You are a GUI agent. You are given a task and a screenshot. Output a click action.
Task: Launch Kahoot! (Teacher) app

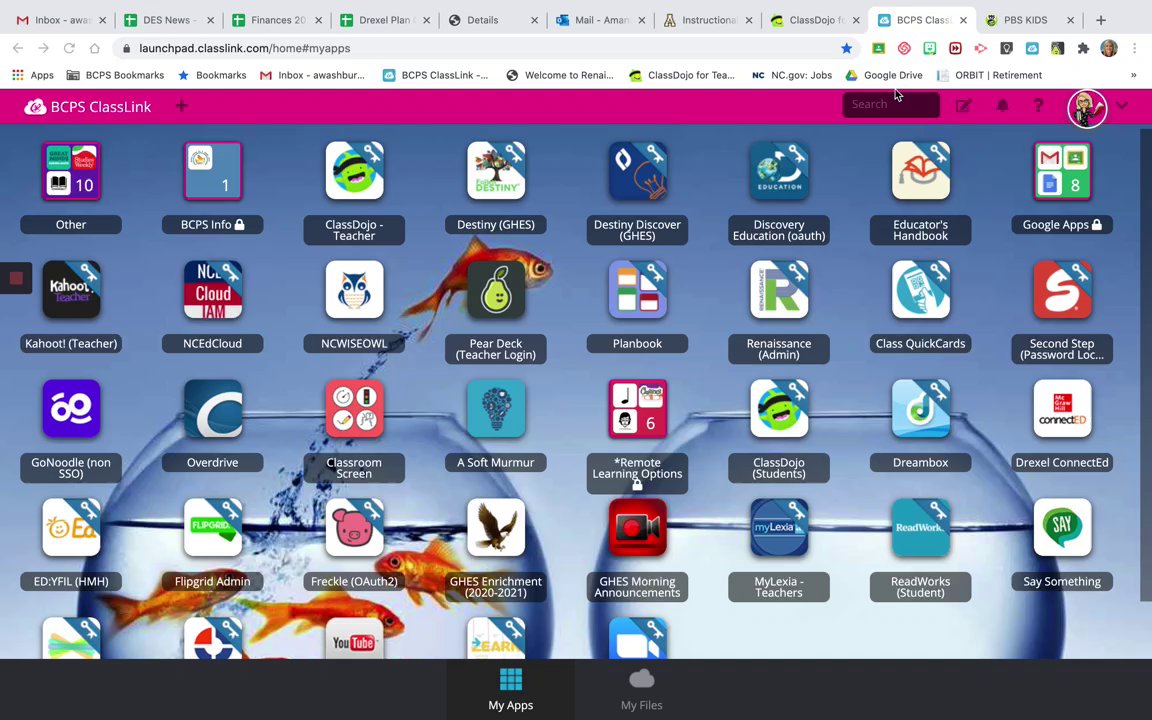[x=71, y=290]
